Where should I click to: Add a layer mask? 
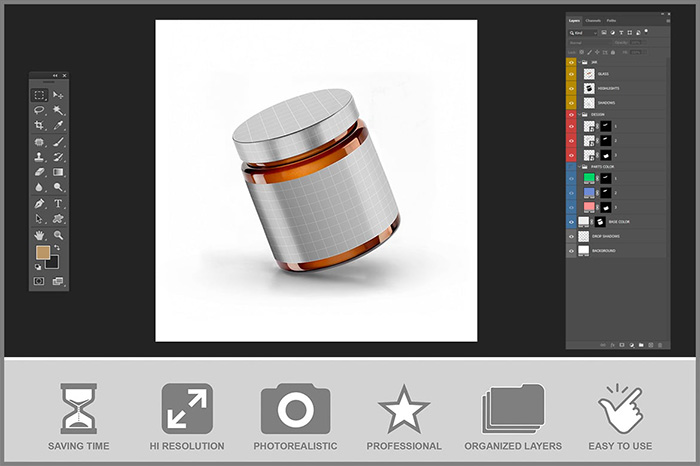622,345
